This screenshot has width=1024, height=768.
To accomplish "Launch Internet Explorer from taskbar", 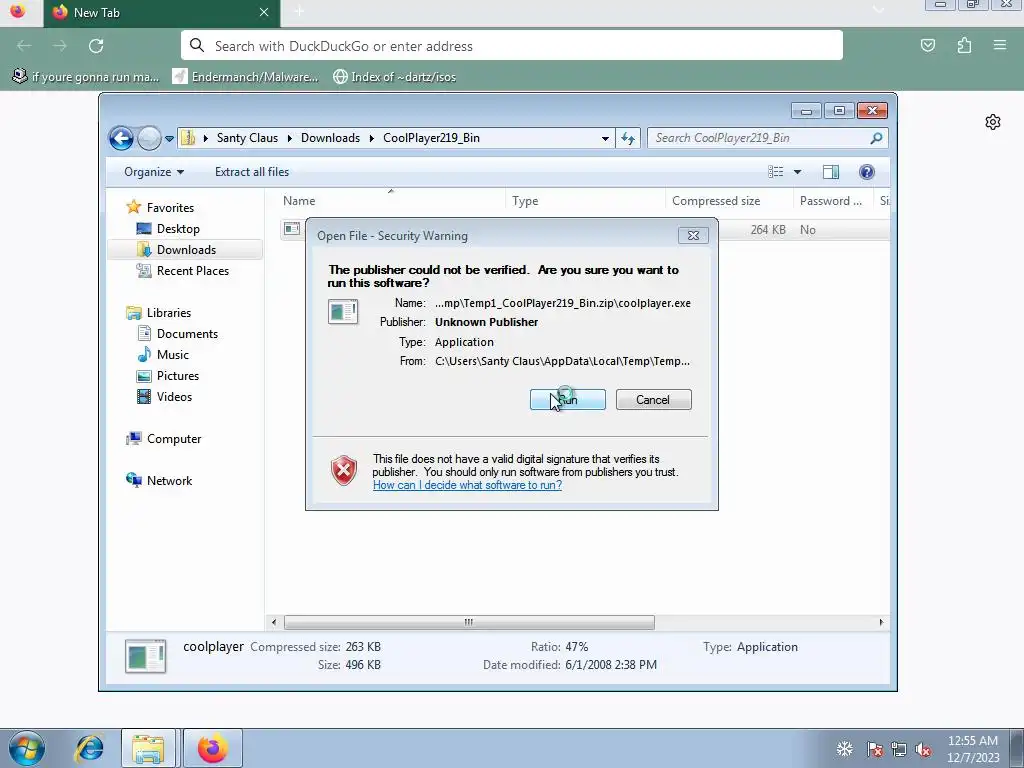I will [x=89, y=748].
